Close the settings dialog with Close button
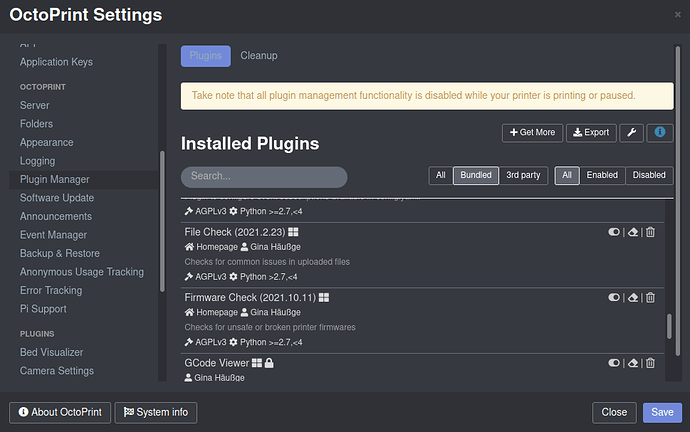 (x=614, y=413)
